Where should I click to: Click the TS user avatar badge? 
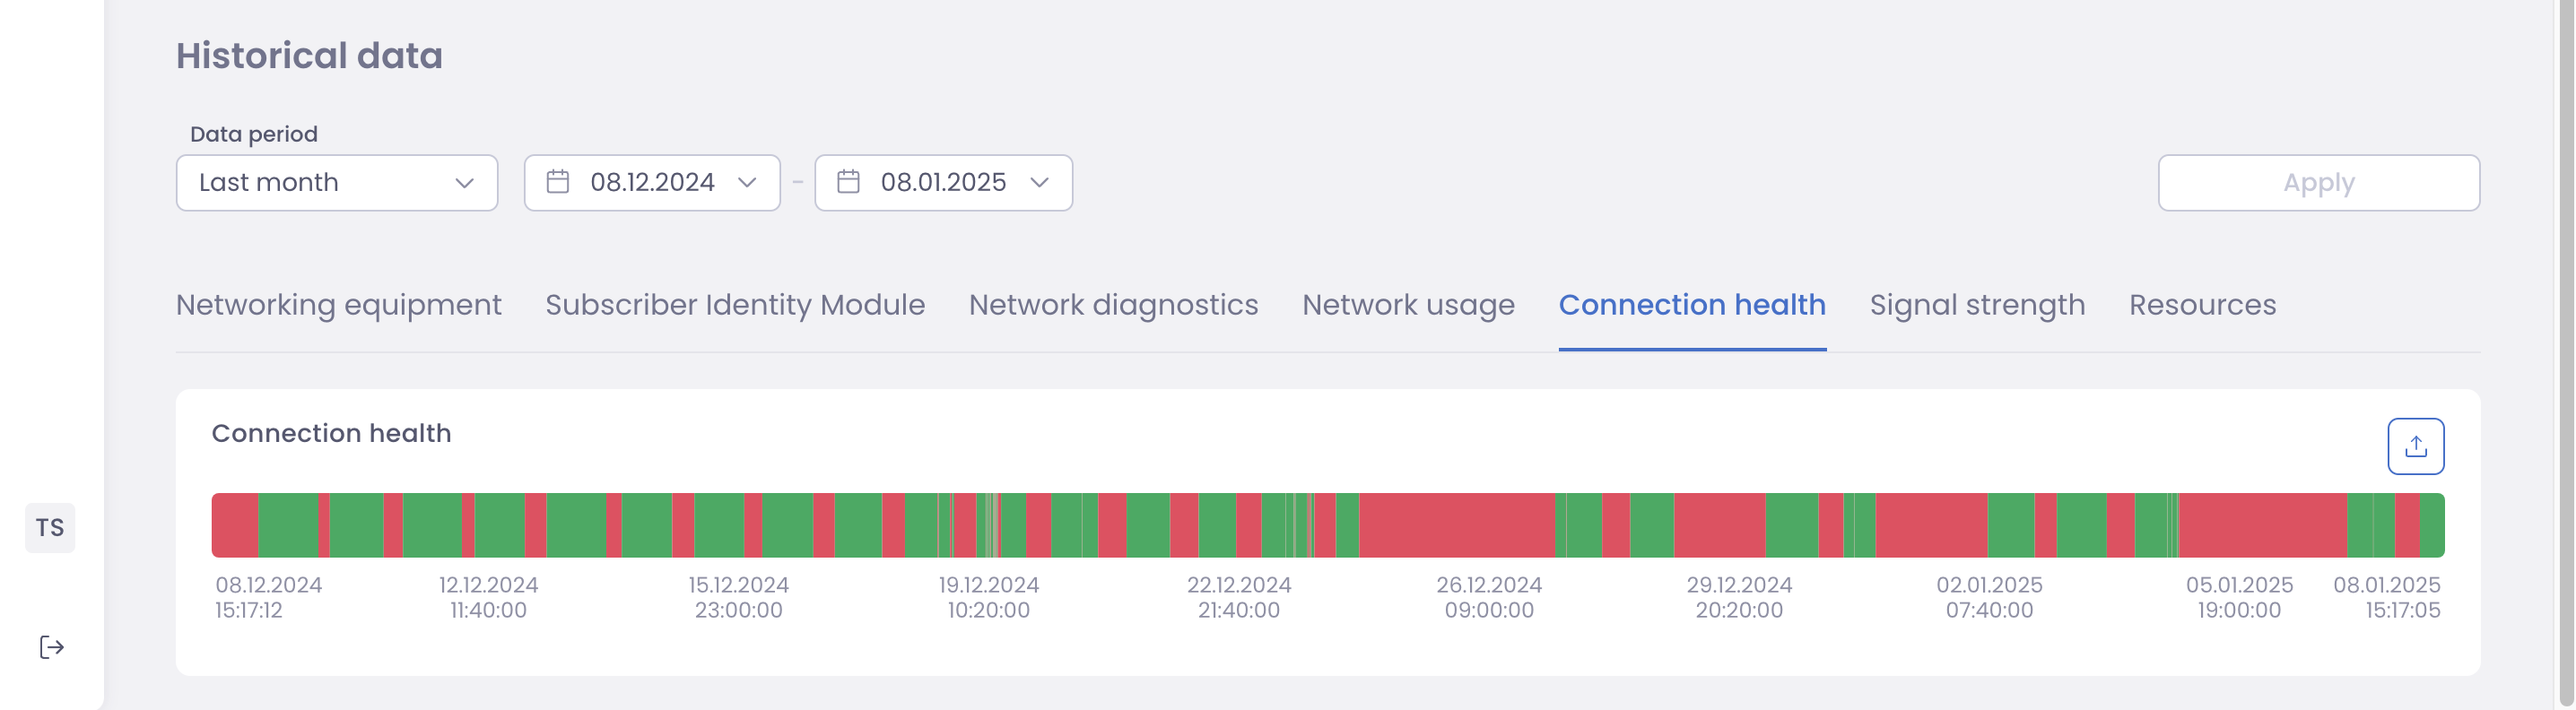(50, 527)
